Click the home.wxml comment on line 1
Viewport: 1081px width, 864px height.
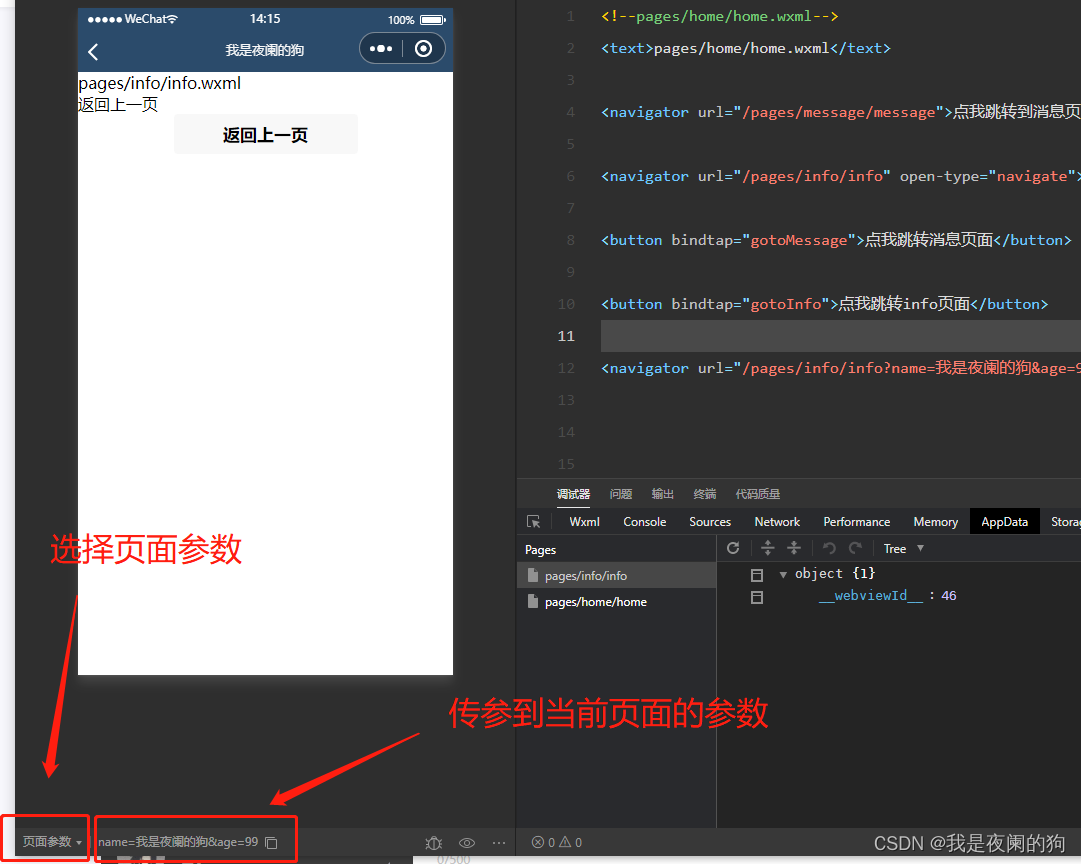(720, 17)
